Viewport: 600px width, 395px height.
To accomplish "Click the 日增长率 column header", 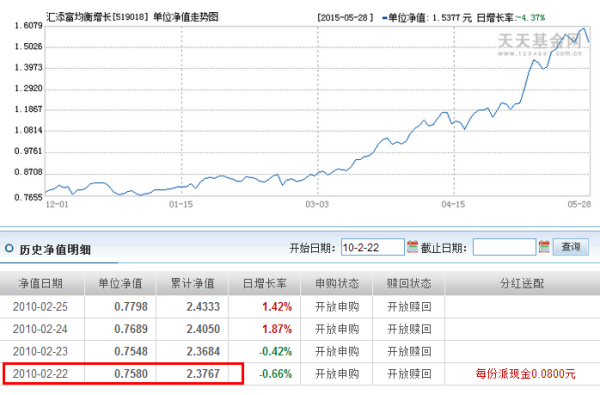I will point(264,284).
